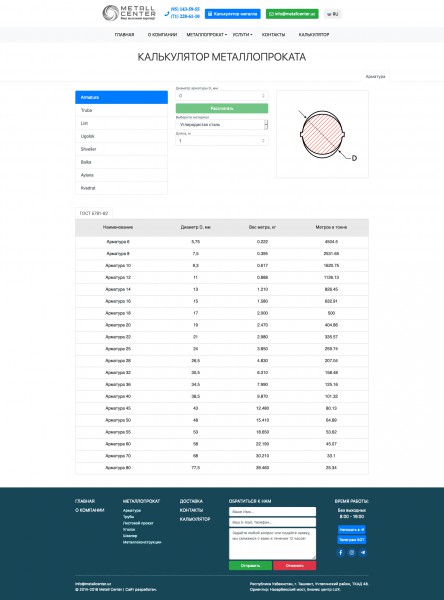Click the e-mail/phone field in contact form
This screenshot has width=444, height=600.
[273, 522]
